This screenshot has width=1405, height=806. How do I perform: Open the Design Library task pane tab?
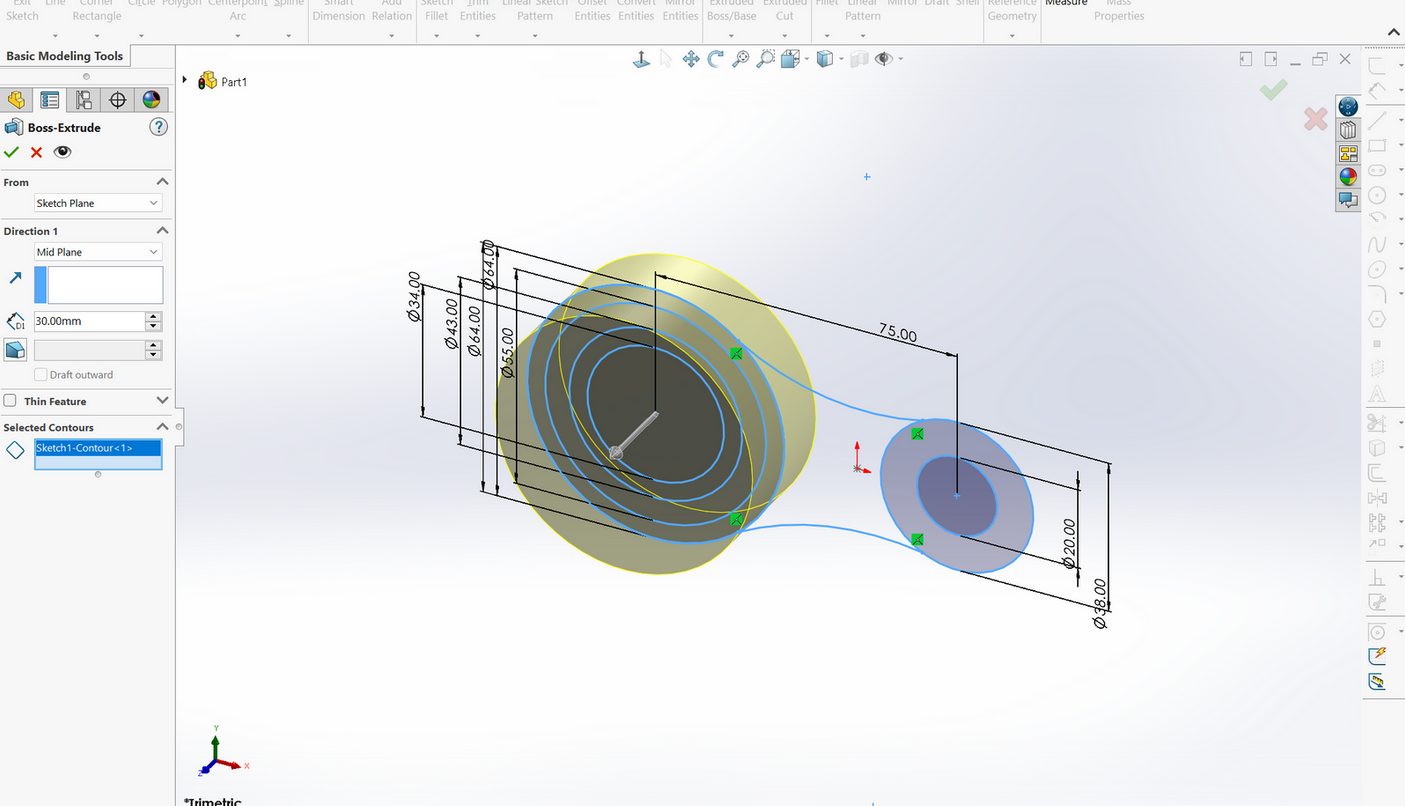[x=1348, y=130]
